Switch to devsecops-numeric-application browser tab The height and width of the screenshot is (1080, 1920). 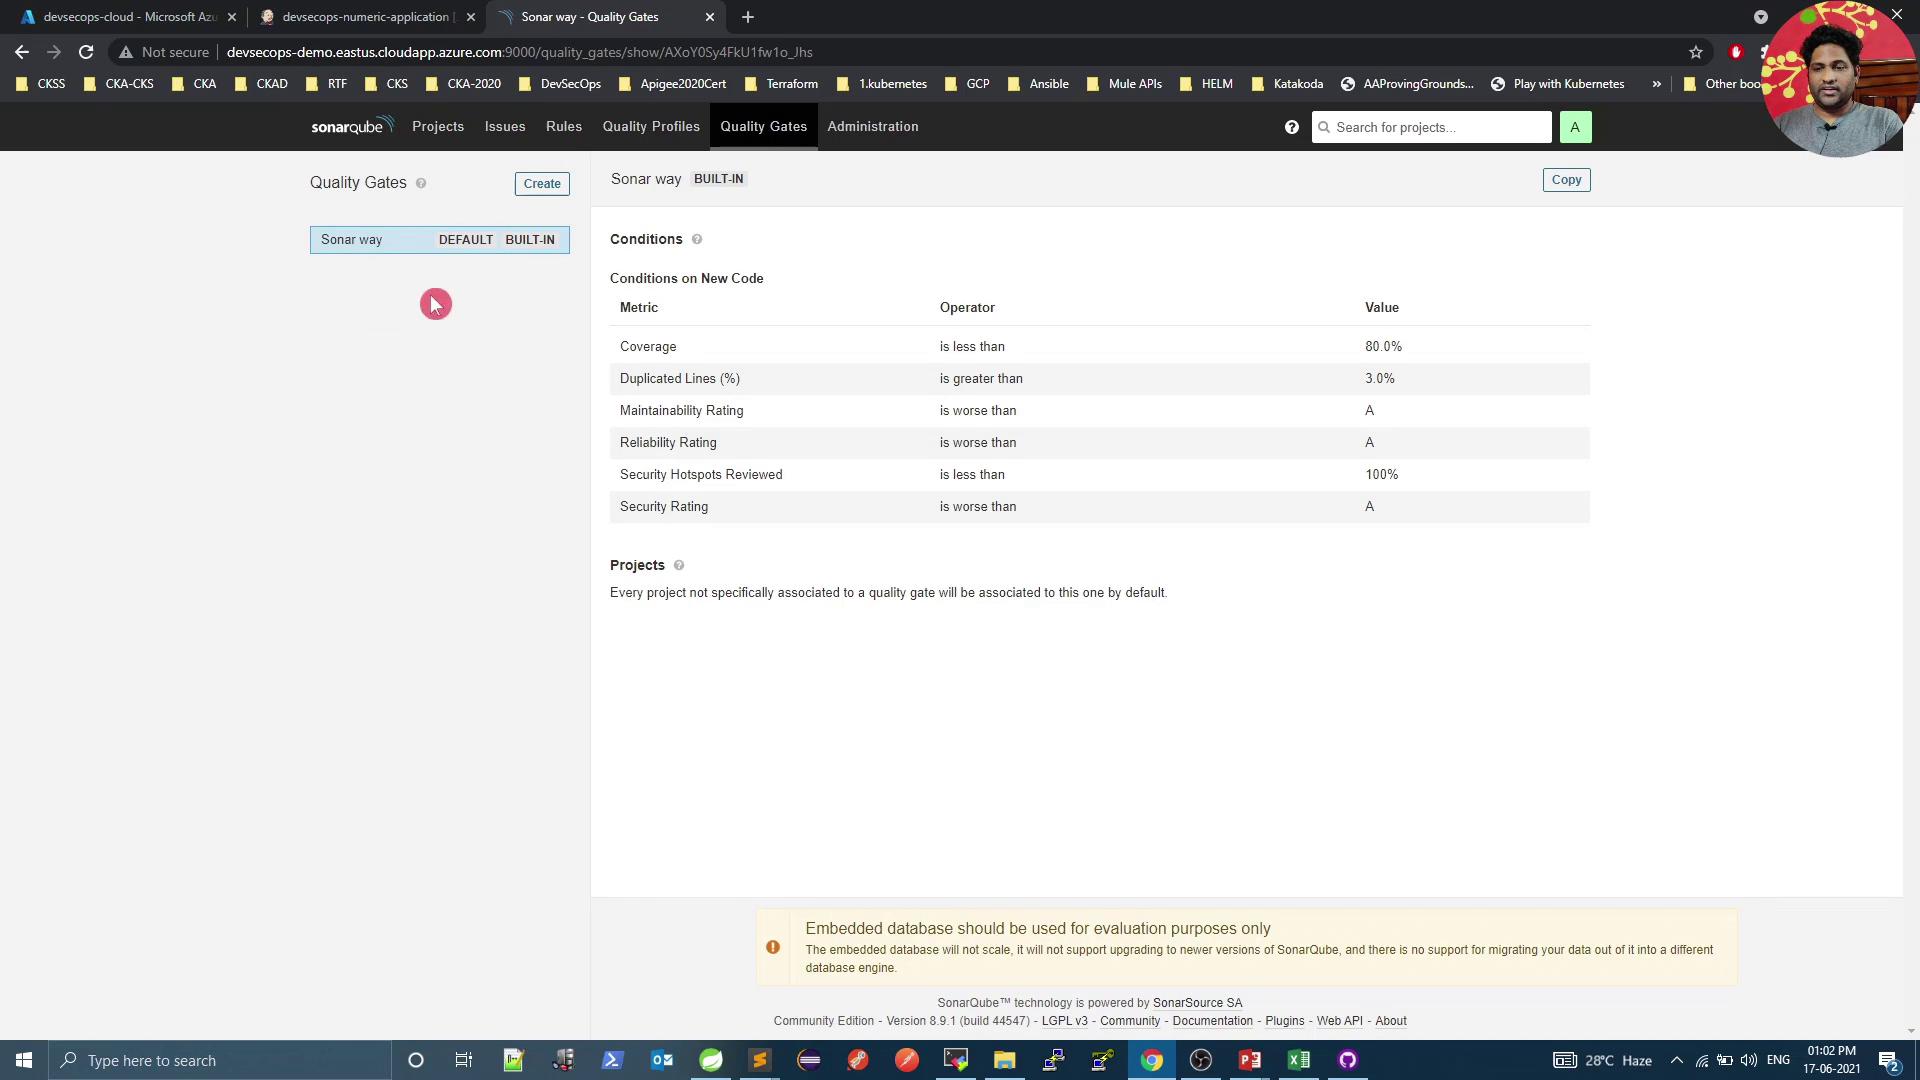(364, 17)
